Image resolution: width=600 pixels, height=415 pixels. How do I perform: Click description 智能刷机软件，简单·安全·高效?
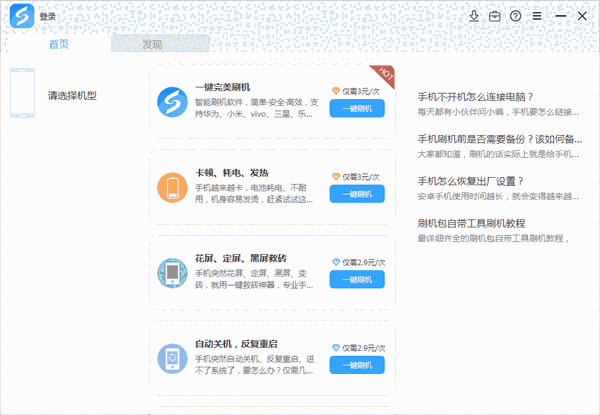pyautogui.click(x=256, y=108)
